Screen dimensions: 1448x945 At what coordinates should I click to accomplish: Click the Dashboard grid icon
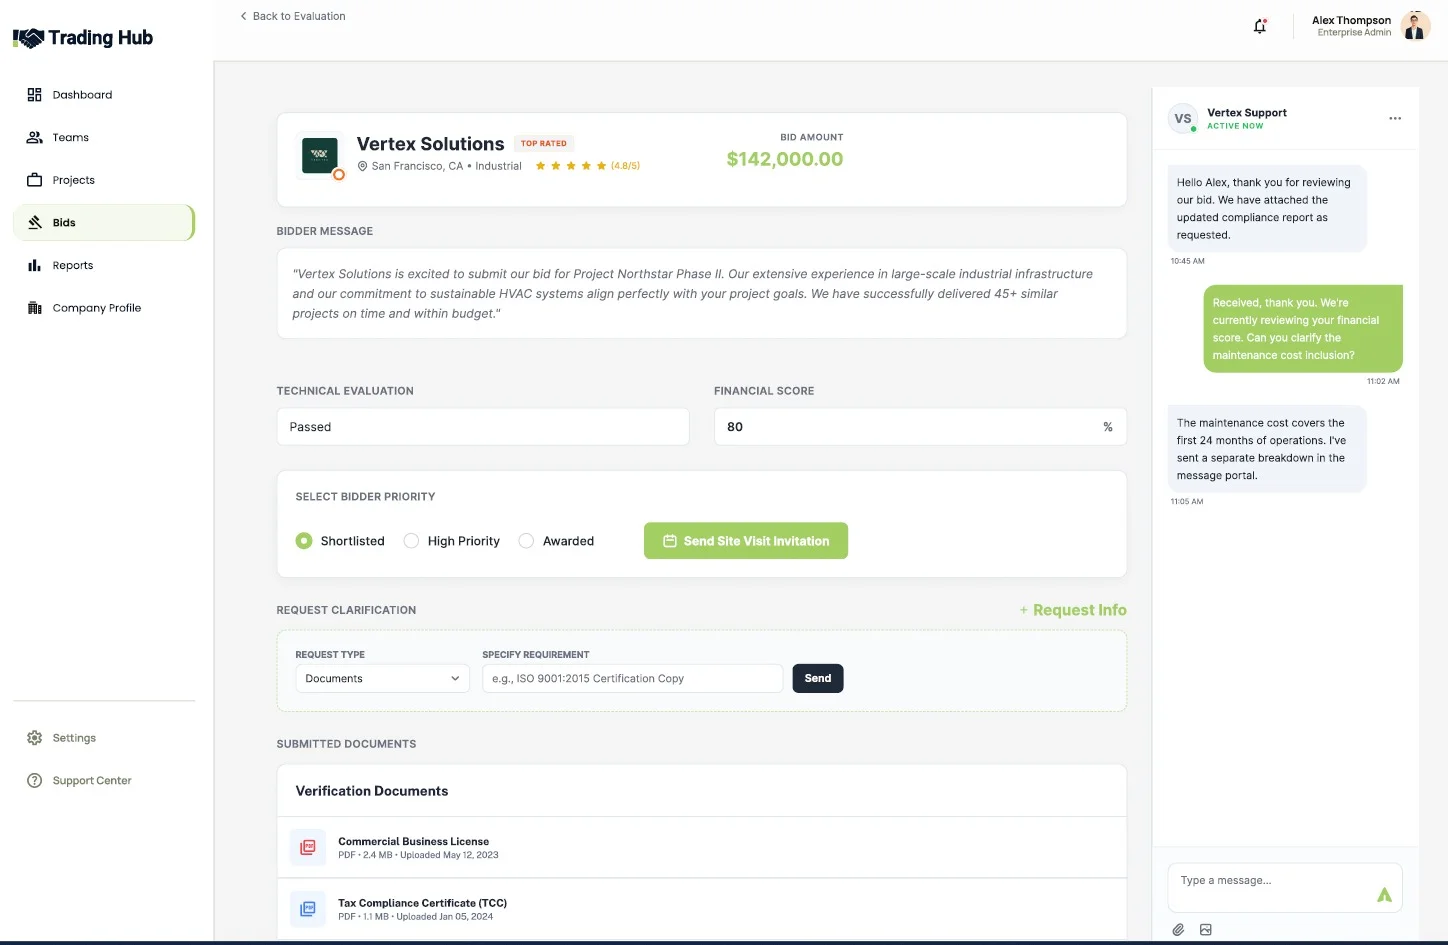pyautogui.click(x=34, y=95)
